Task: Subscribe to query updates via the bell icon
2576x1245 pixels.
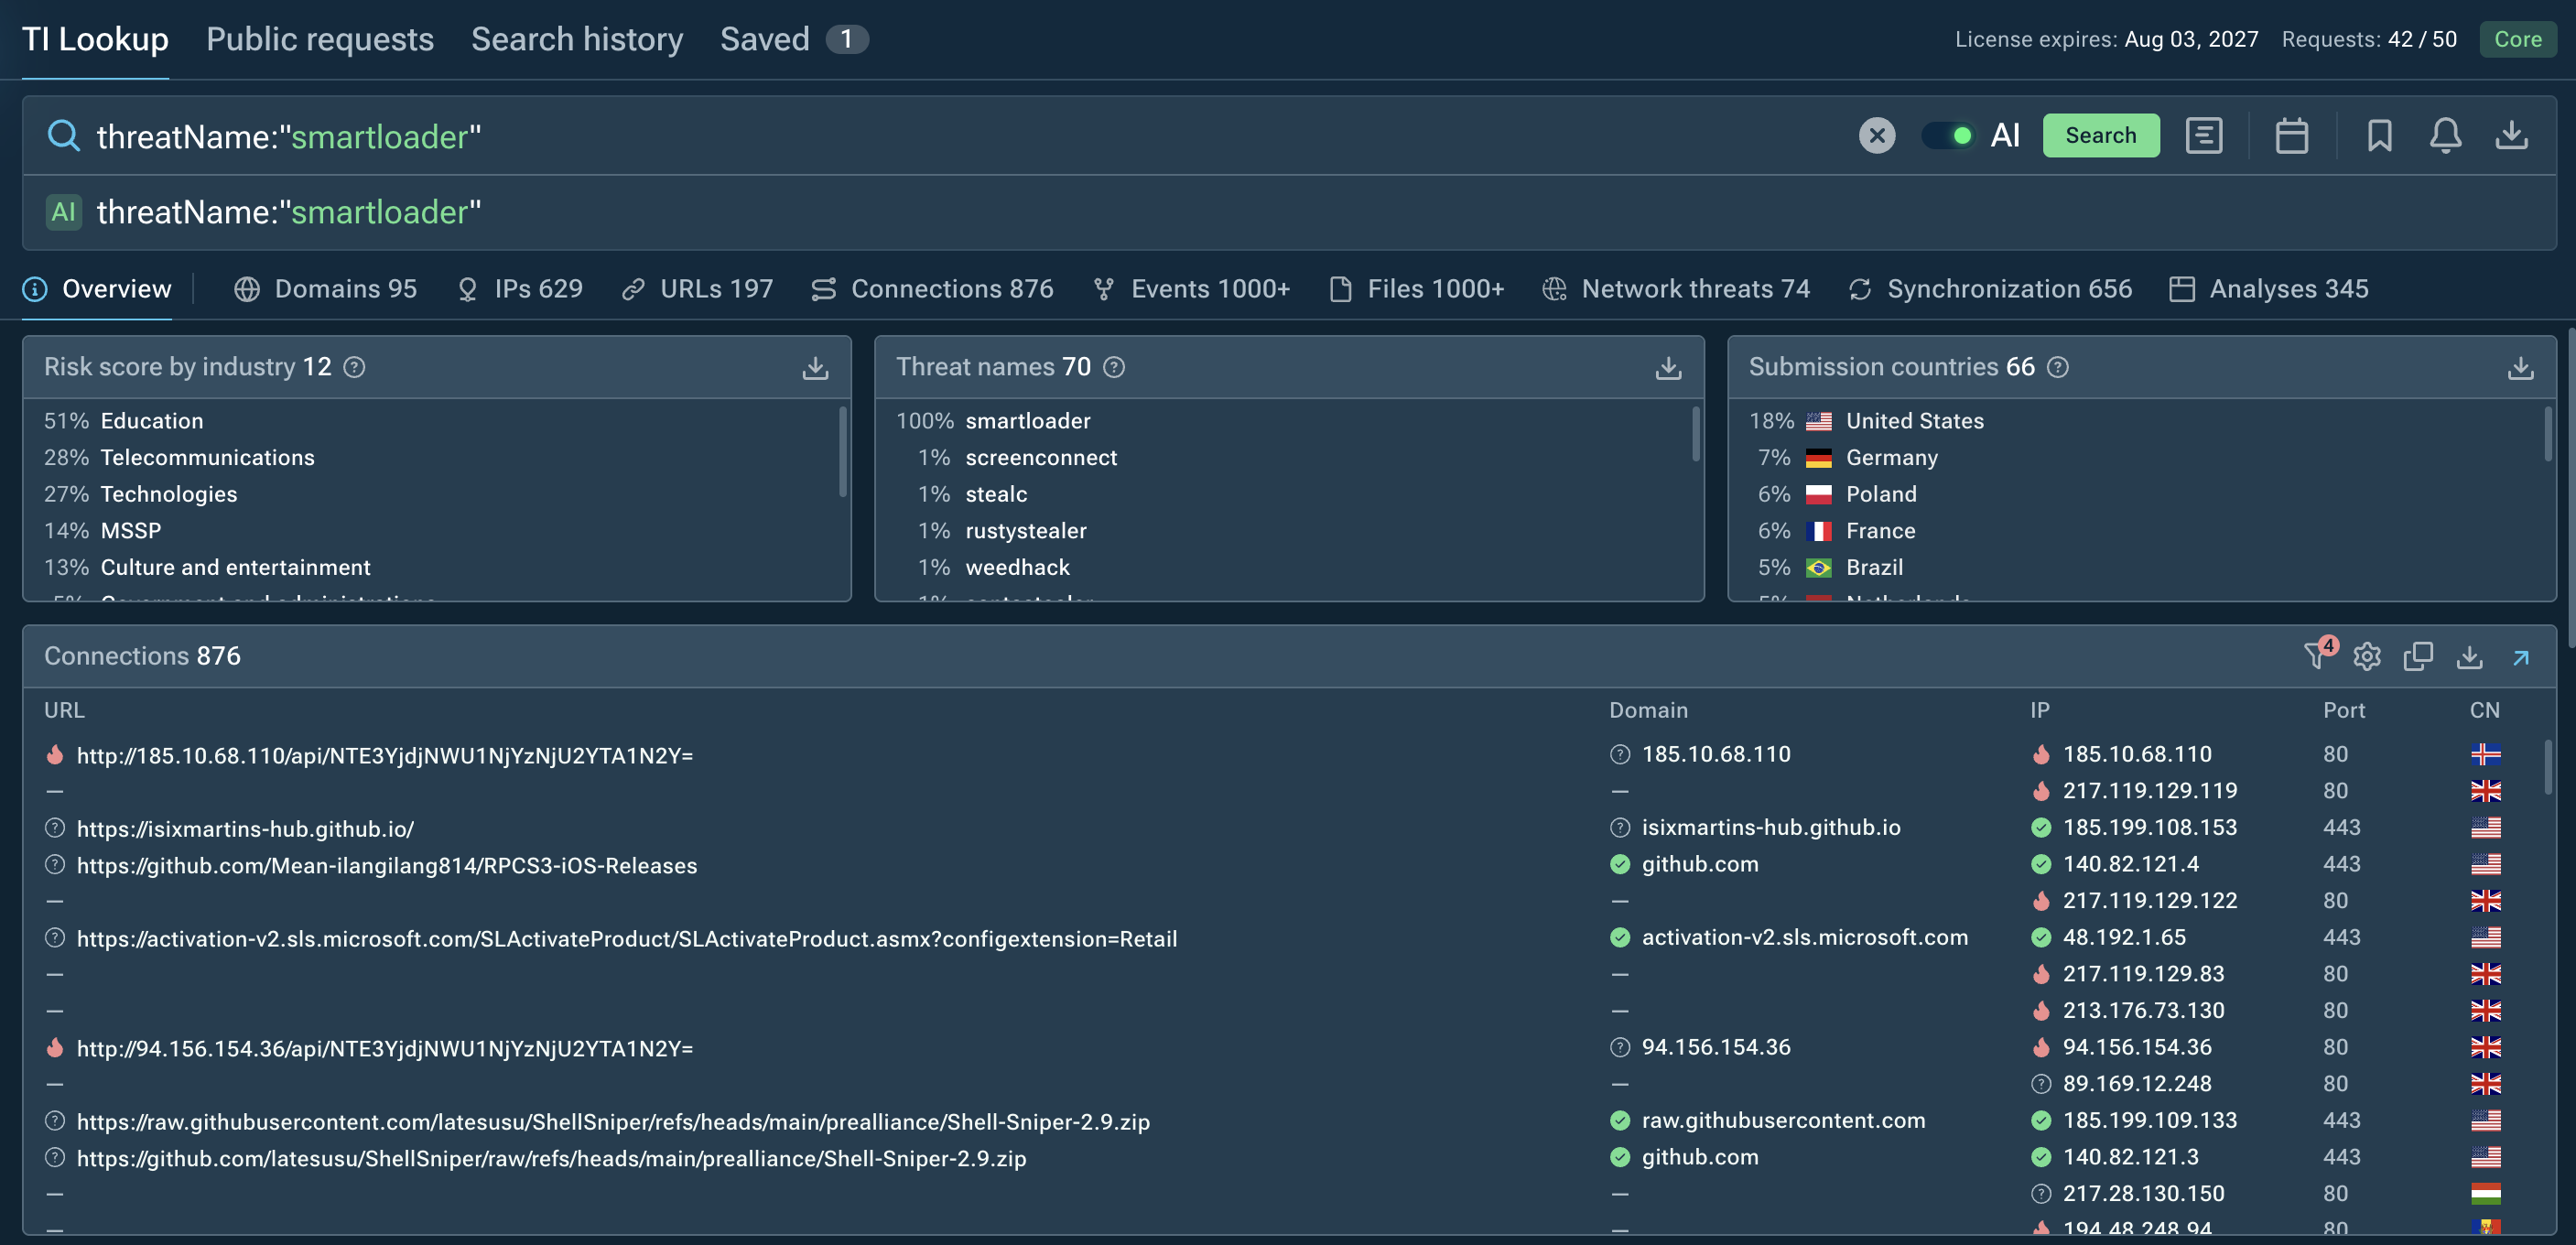Action: (x=2445, y=135)
